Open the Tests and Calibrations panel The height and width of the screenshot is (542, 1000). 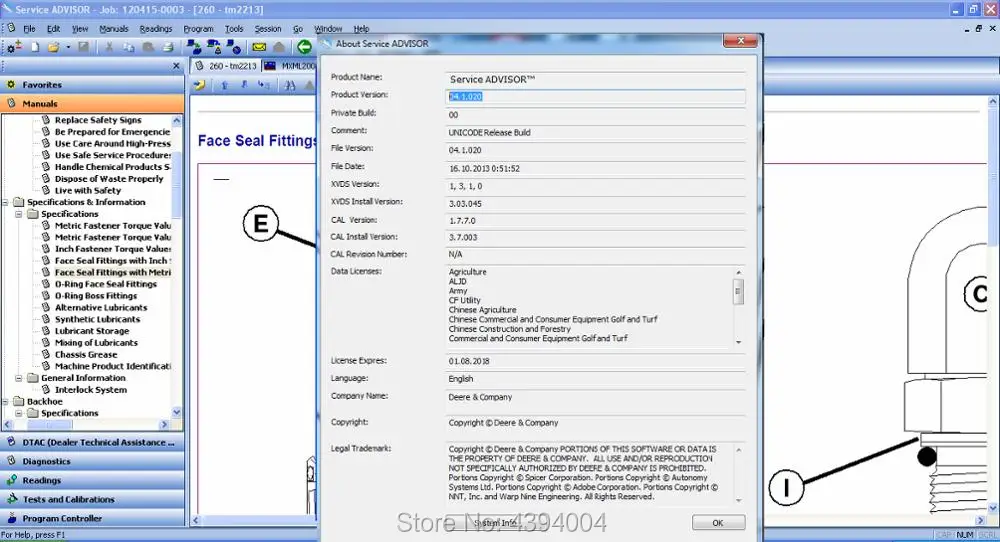click(92, 499)
